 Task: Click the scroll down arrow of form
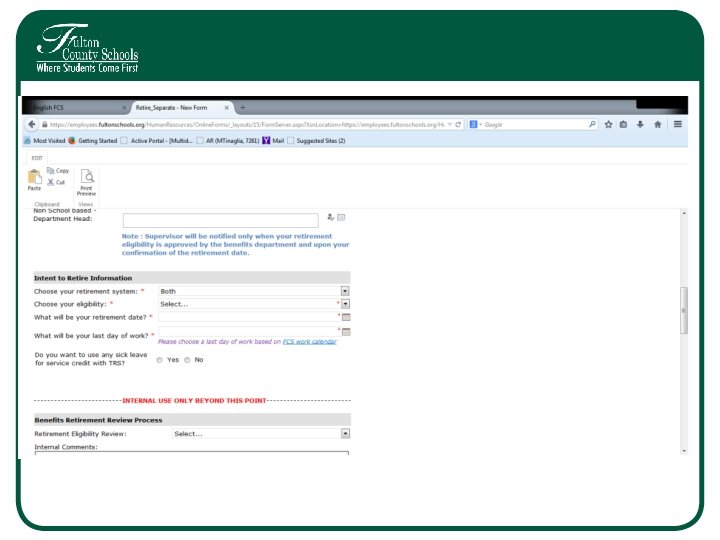click(x=684, y=451)
